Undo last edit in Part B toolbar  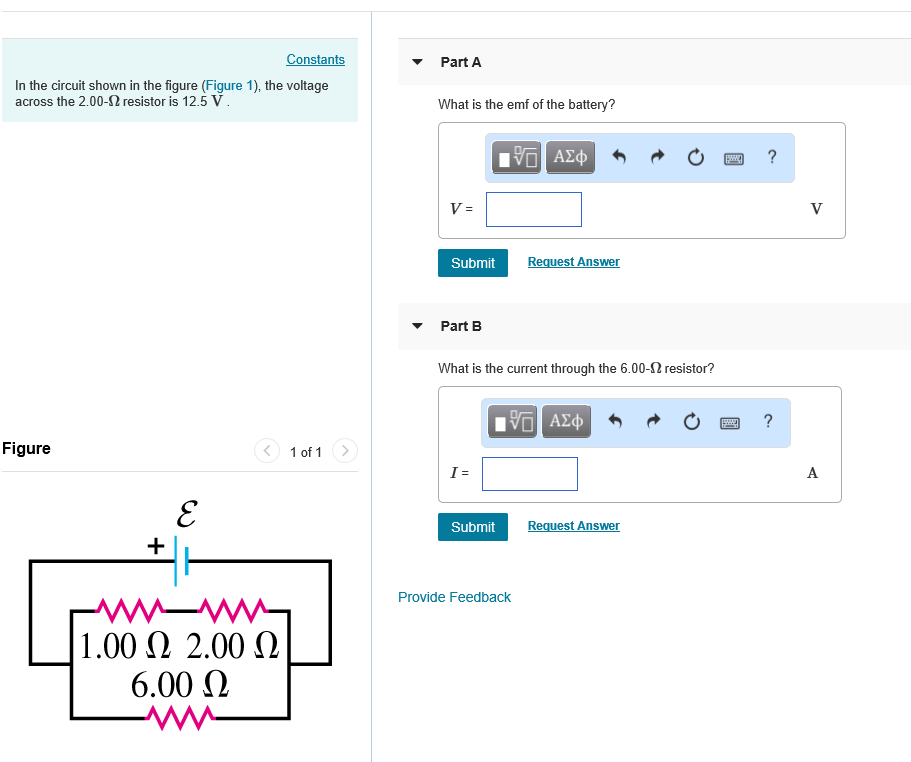click(x=615, y=421)
